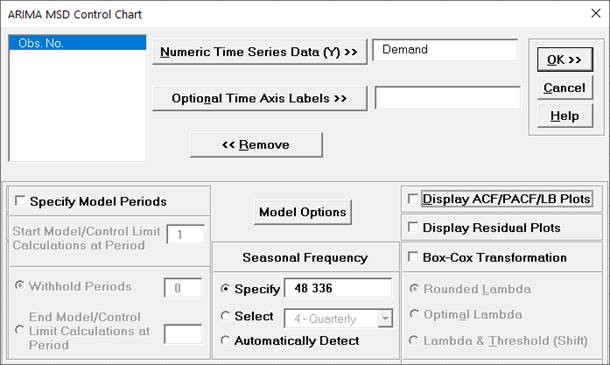Viewport: 610px width, 365px height.
Task: Cancel the ARIMA MSD dialog
Action: click(564, 88)
